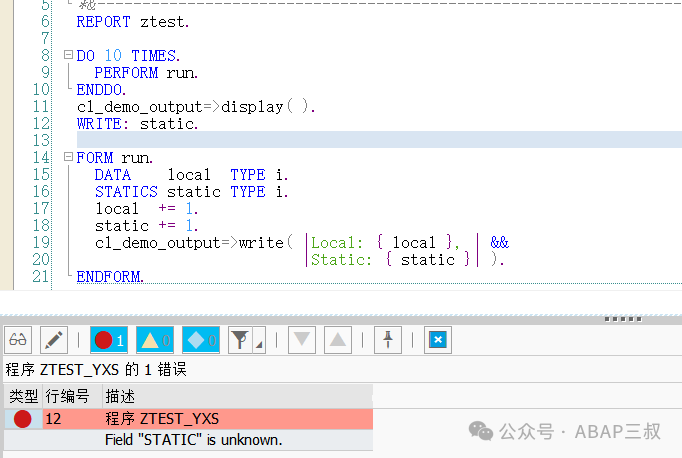Click '程序 ZTEST_YXS 的 1 错误' summary text
The height and width of the screenshot is (458, 682).
96,370
